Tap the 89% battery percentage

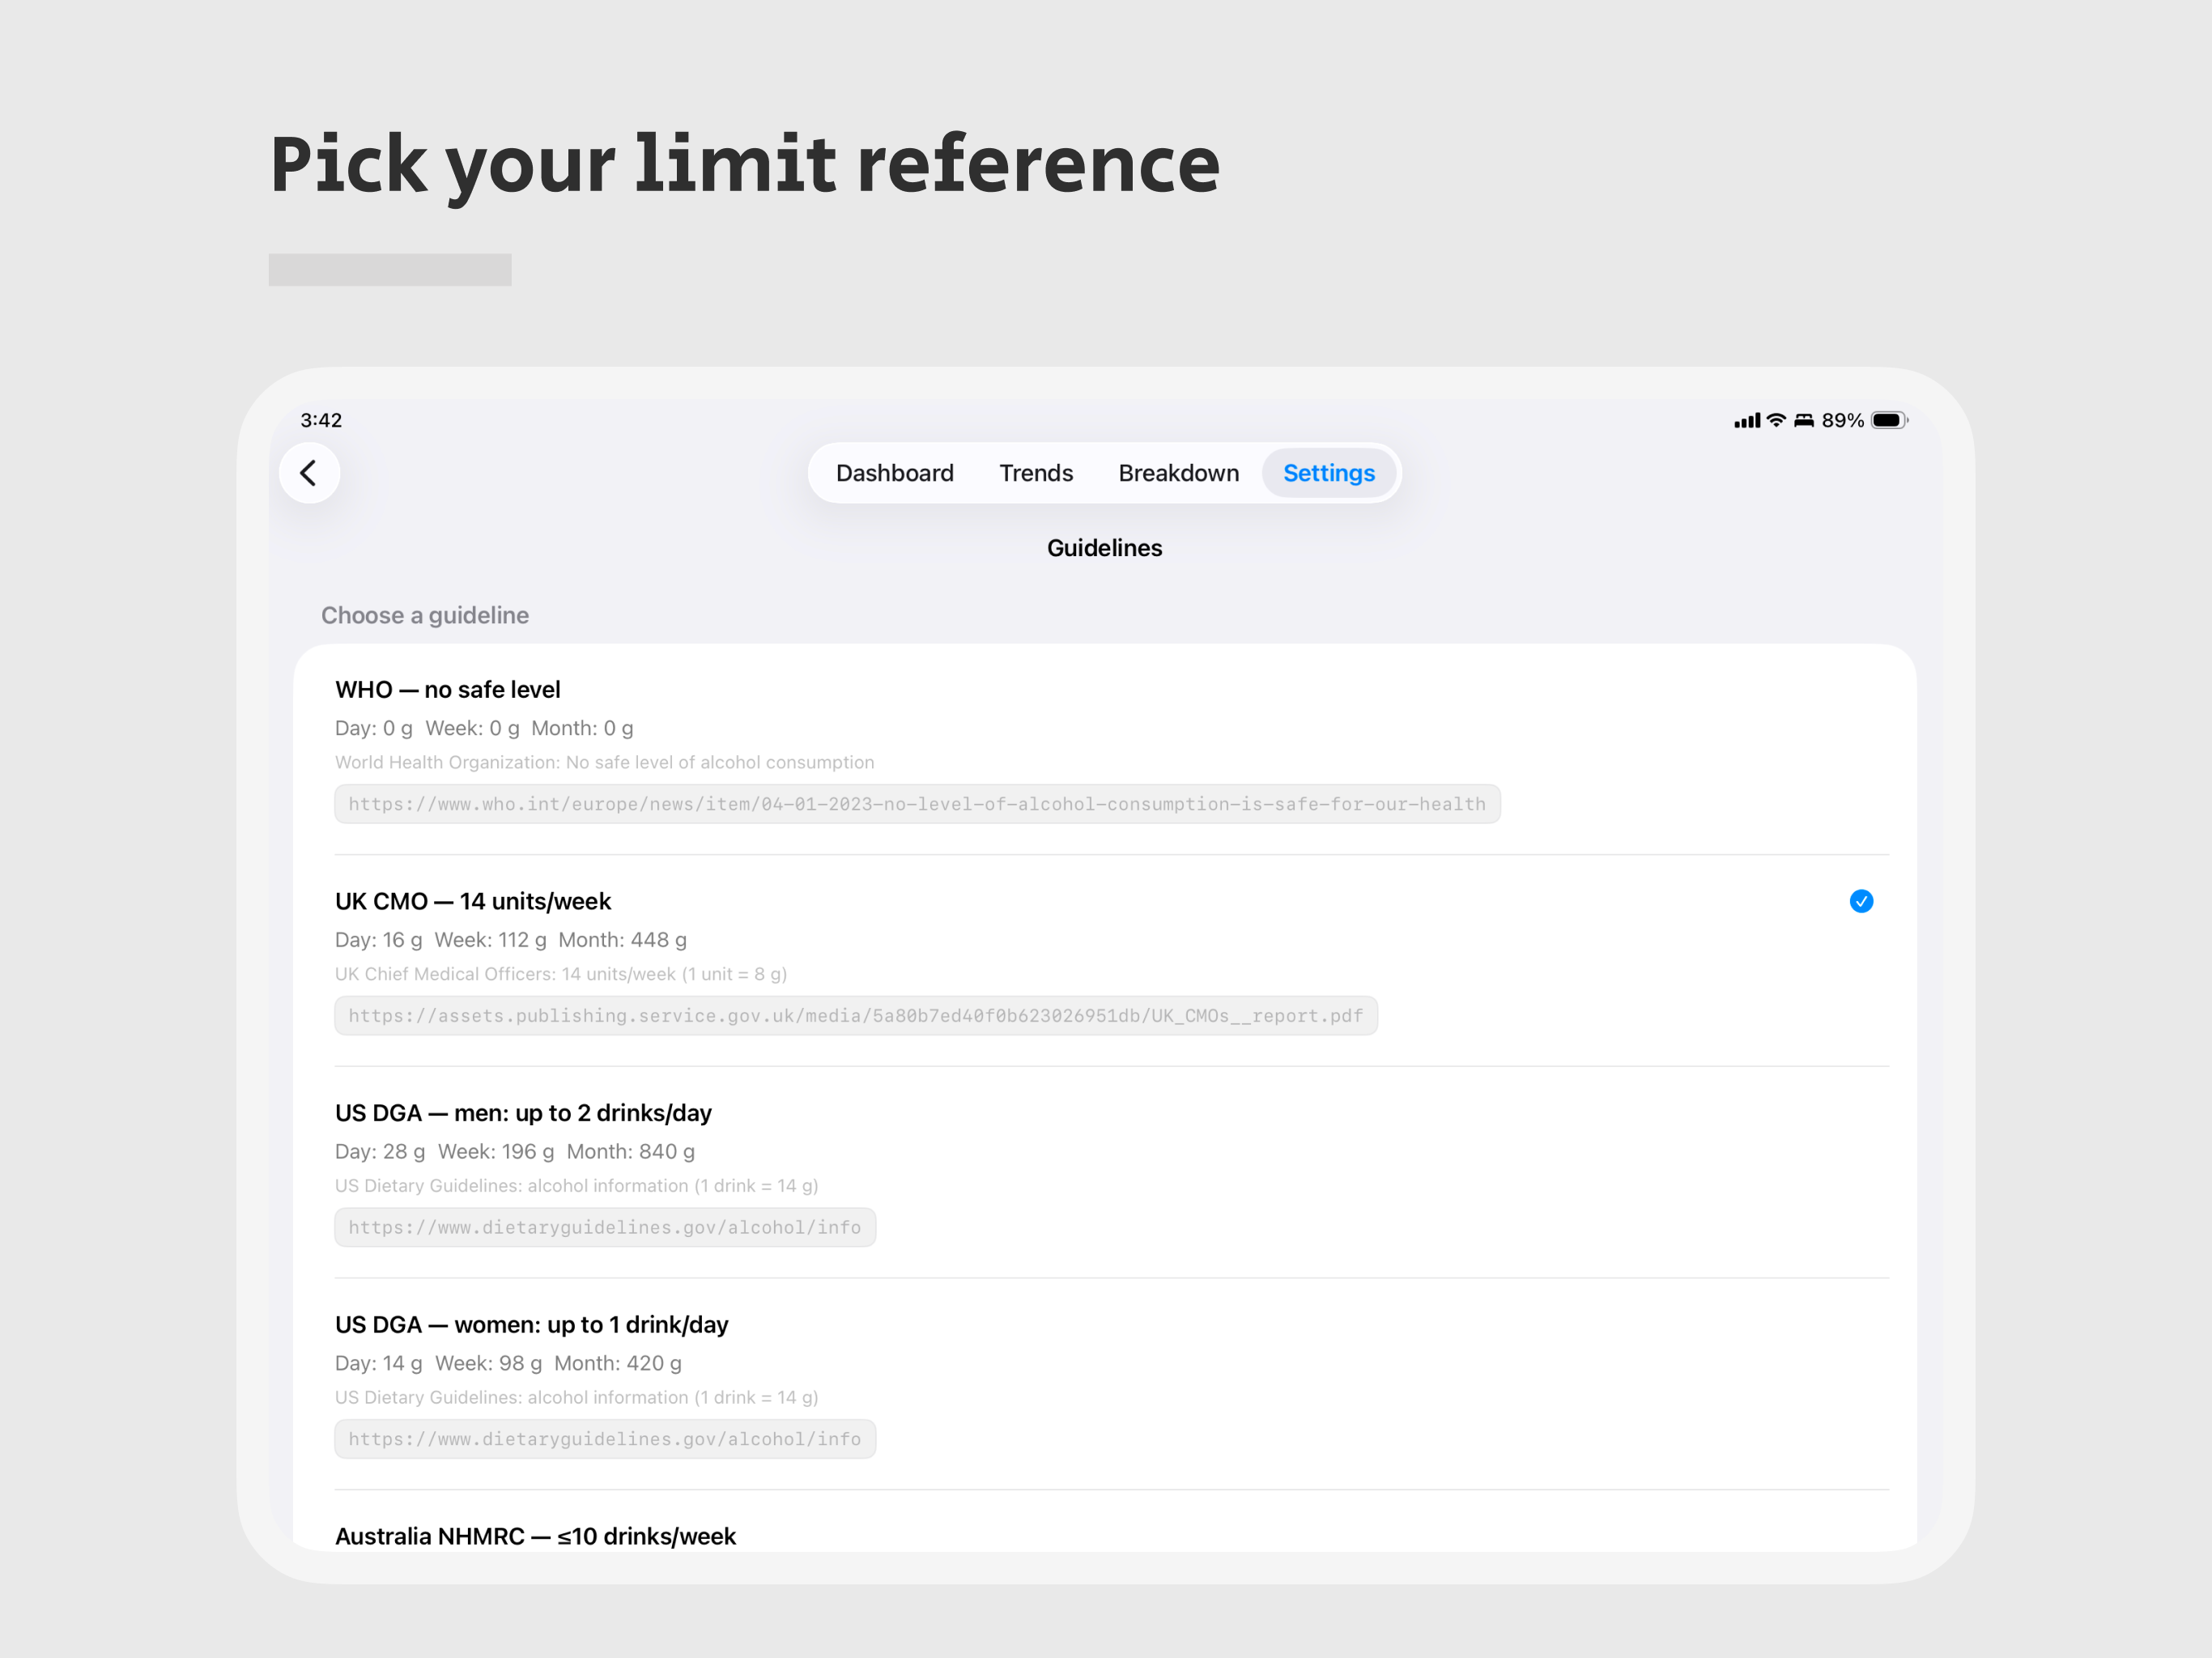1842,421
